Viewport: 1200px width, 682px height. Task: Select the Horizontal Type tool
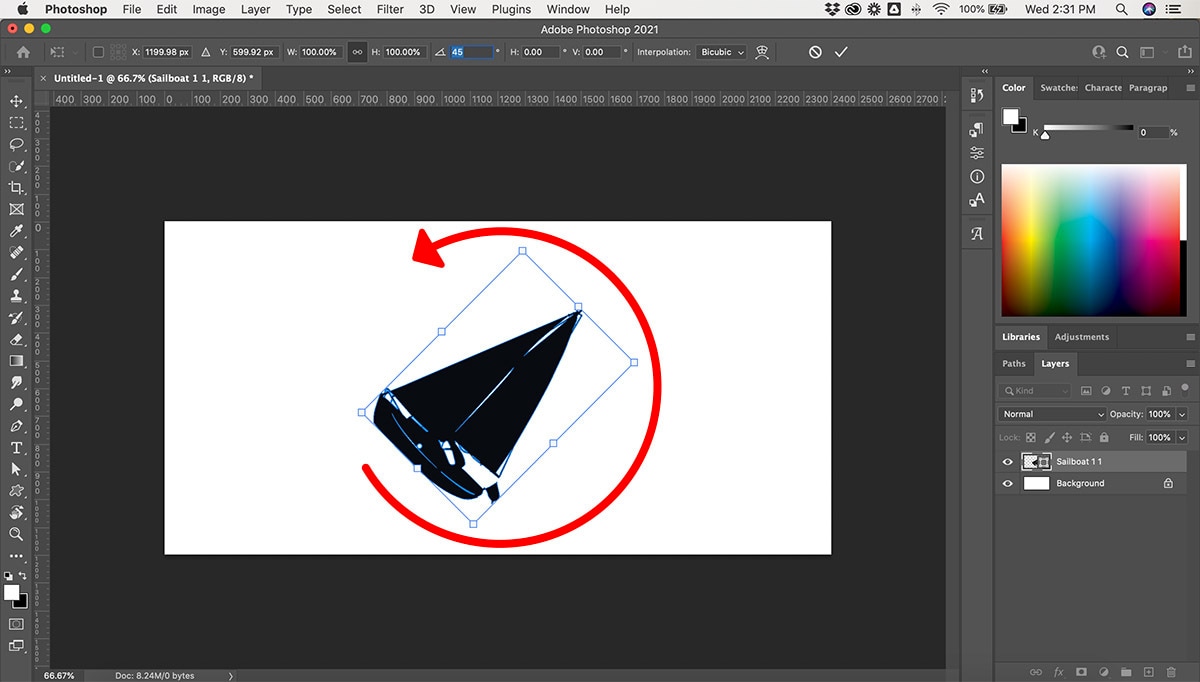click(x=16, y=448)
